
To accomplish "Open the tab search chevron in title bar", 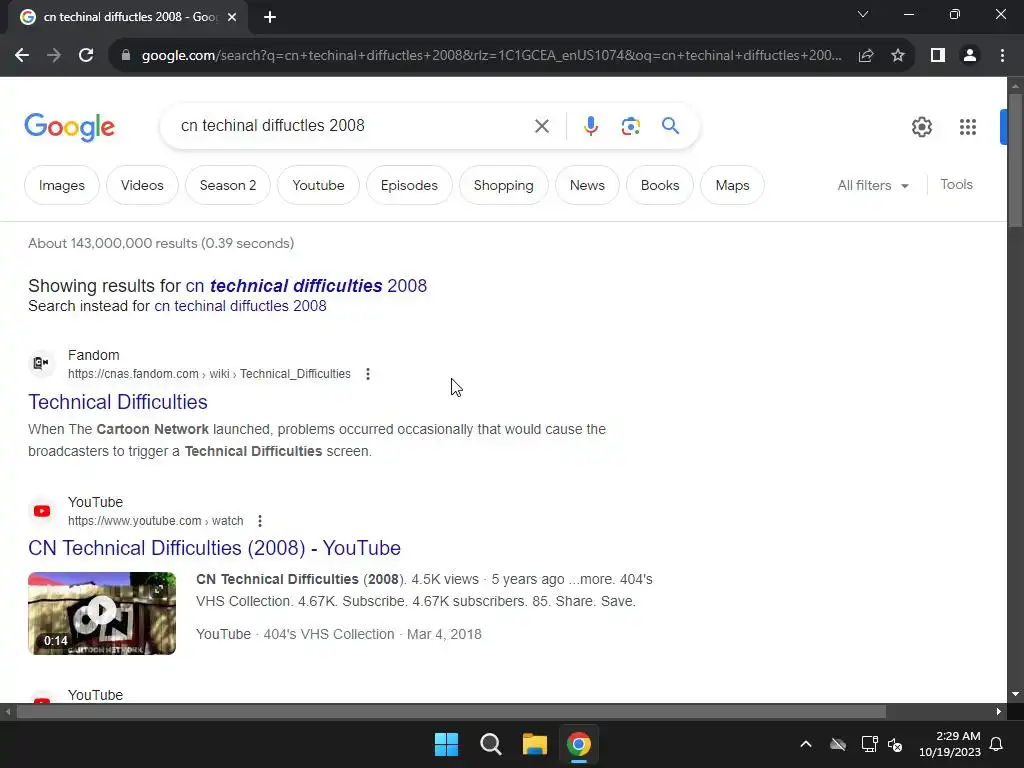I will (863, 14).
